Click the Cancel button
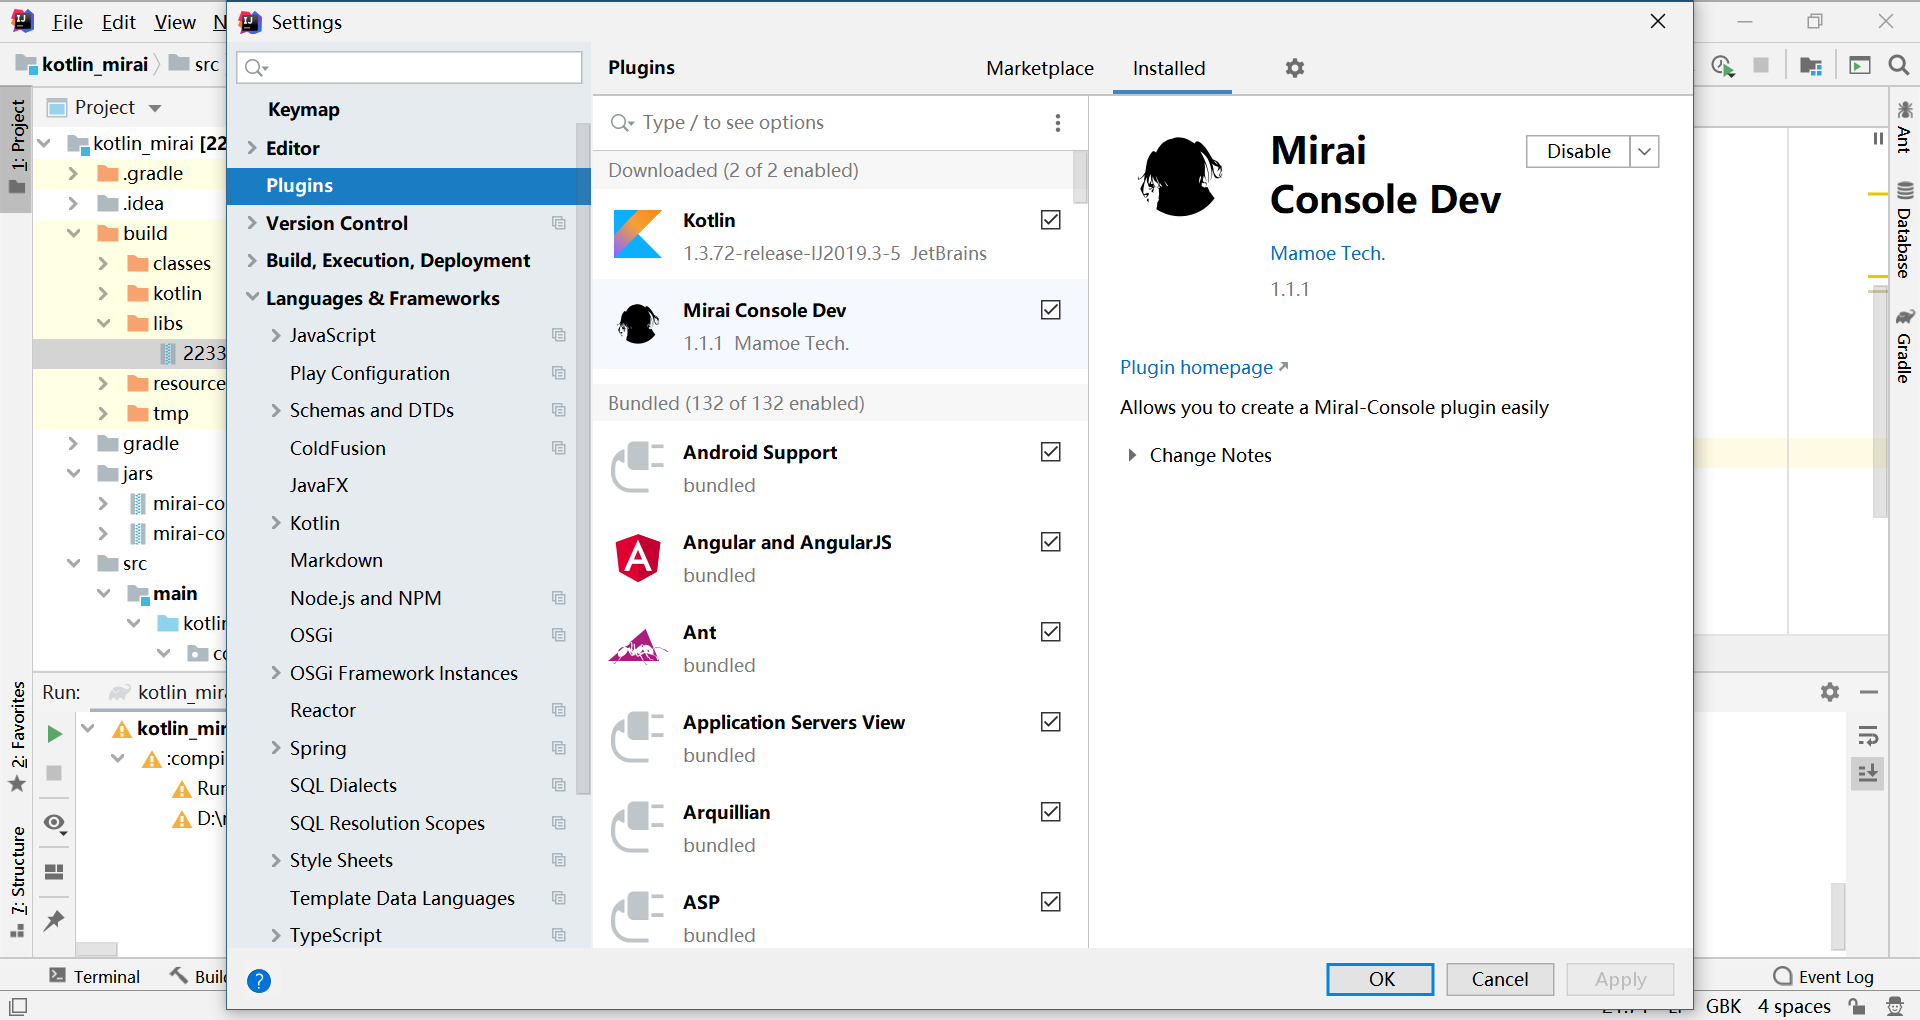Image resolution: width=1920 pixels, height=1020 pixels. pos(1500,979)
